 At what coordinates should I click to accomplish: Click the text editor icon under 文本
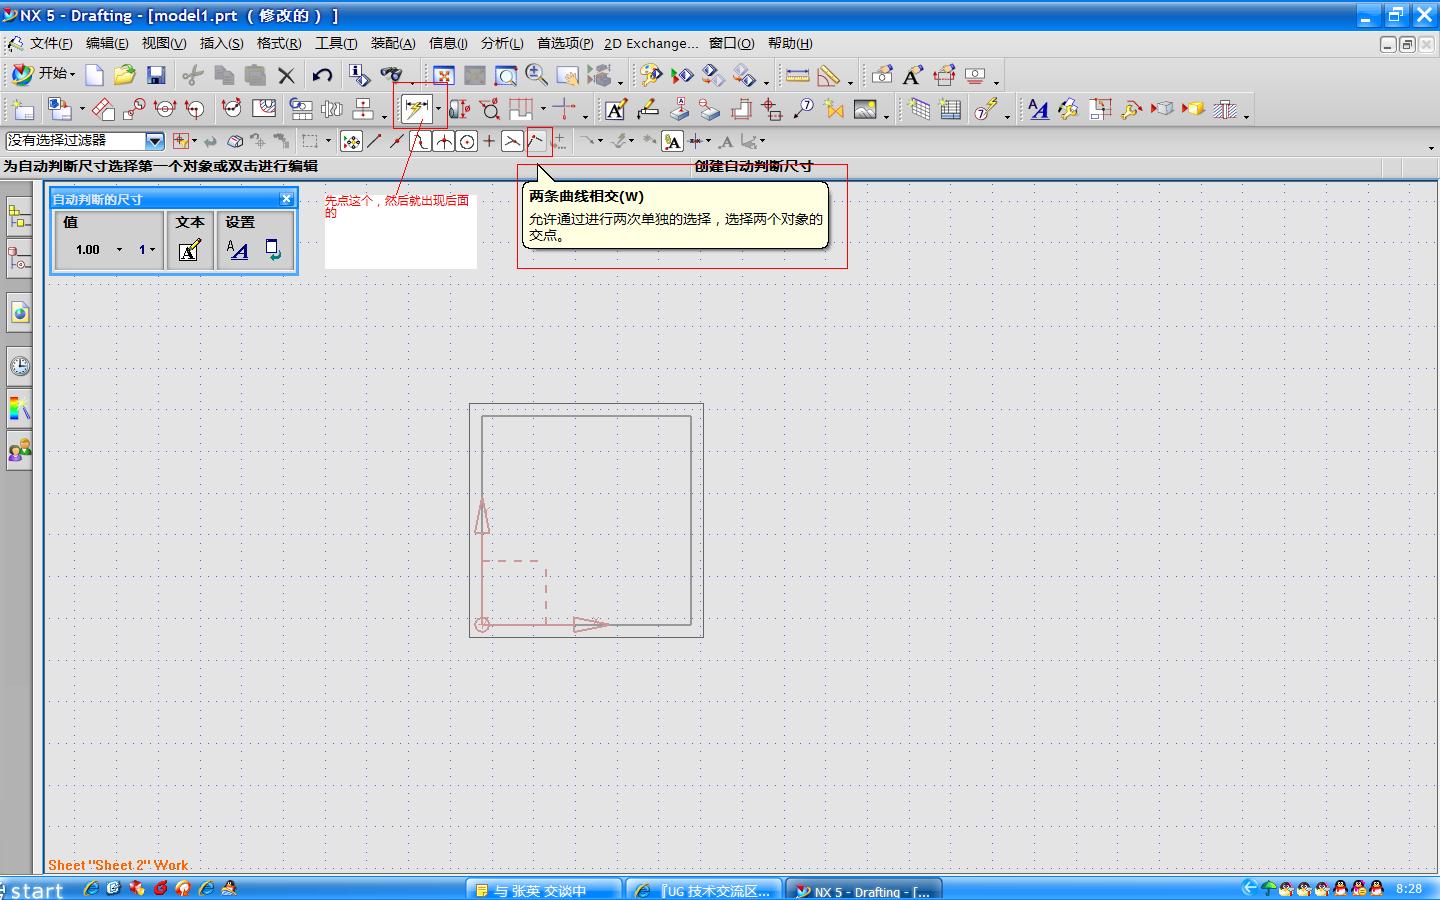click(189, 250)
